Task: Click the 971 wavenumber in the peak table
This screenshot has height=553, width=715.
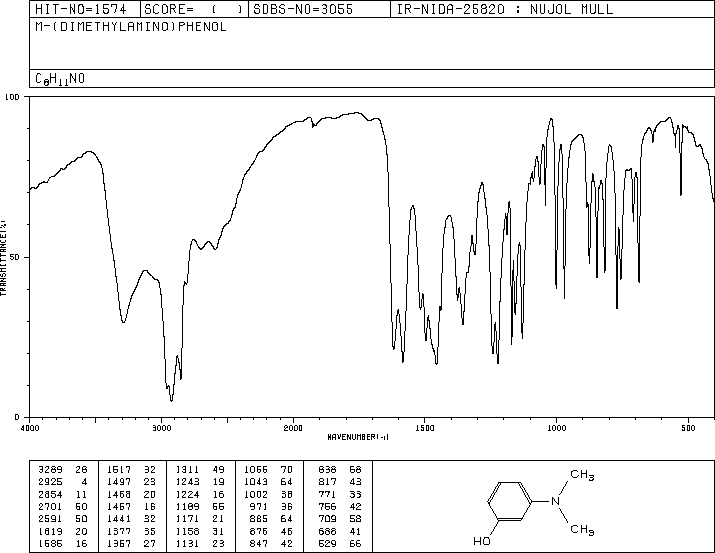Action: tap(259, 506)
